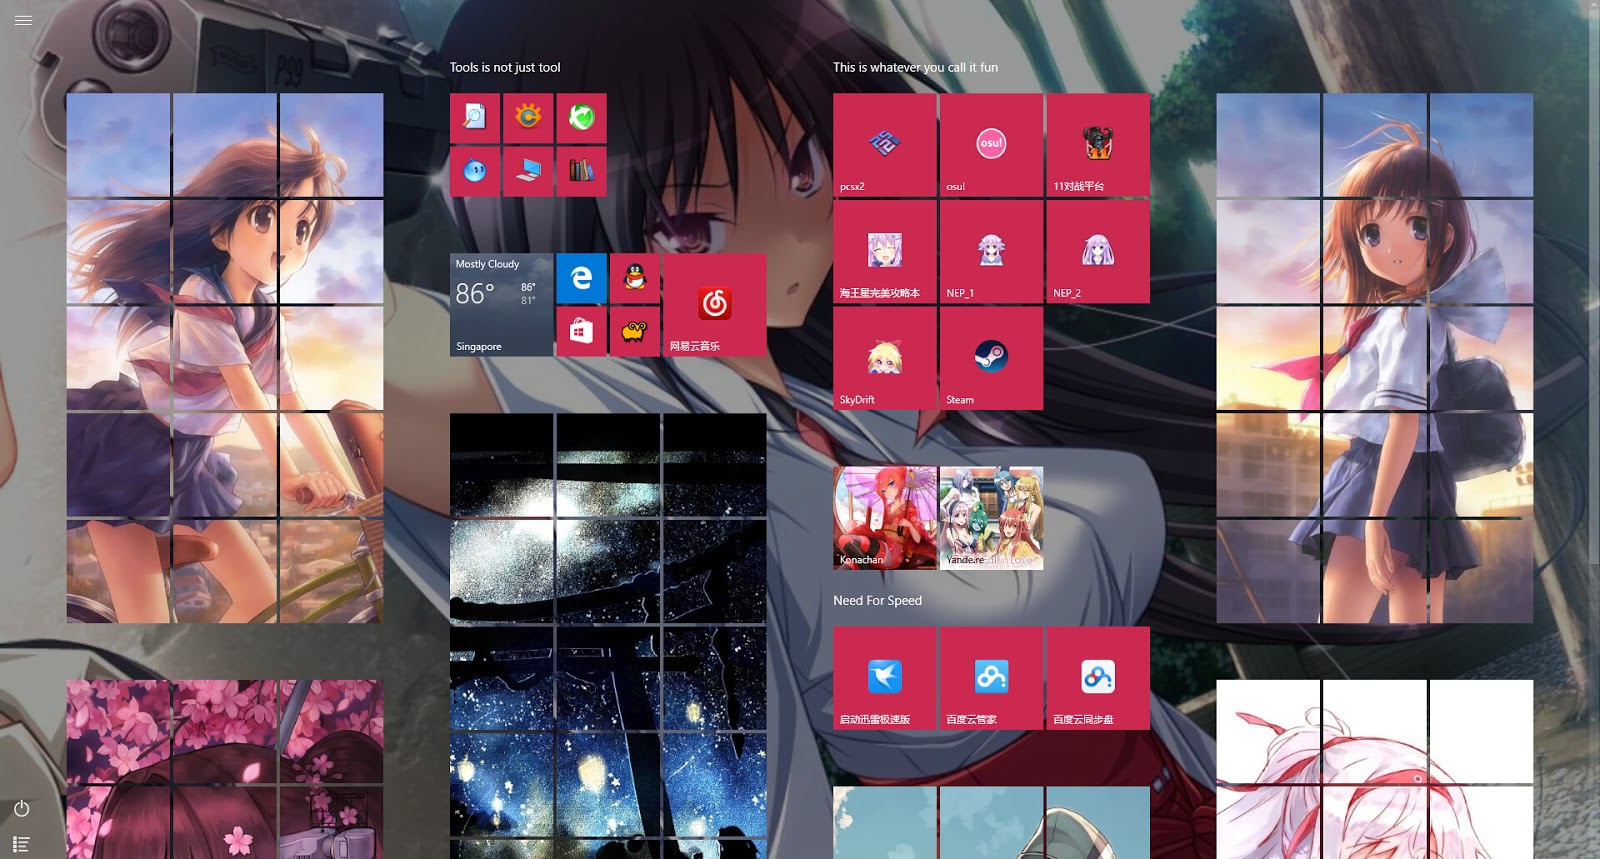
Task: Select 'This is whatever you call it fun' title
Action: tap(916, 67)
